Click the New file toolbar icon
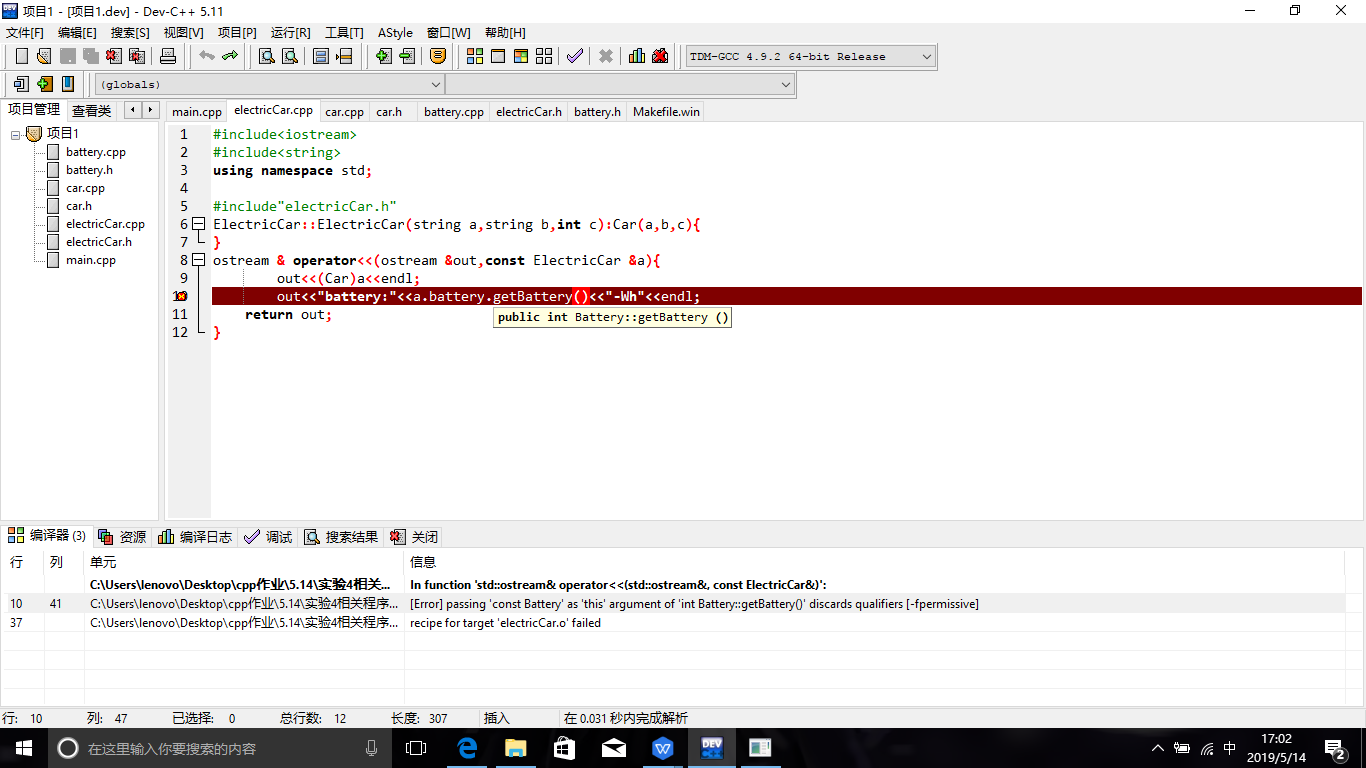This screenshot has width=1366, height=768. click(x=21, y=56)
